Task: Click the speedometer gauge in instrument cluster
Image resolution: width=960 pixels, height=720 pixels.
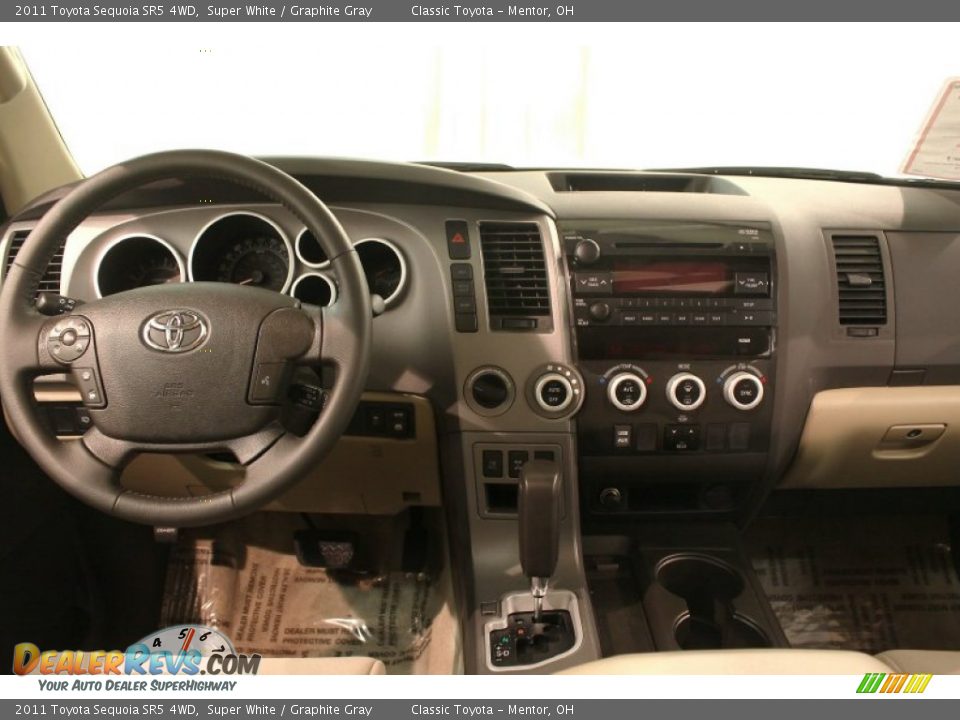Action: coord(243,253)
